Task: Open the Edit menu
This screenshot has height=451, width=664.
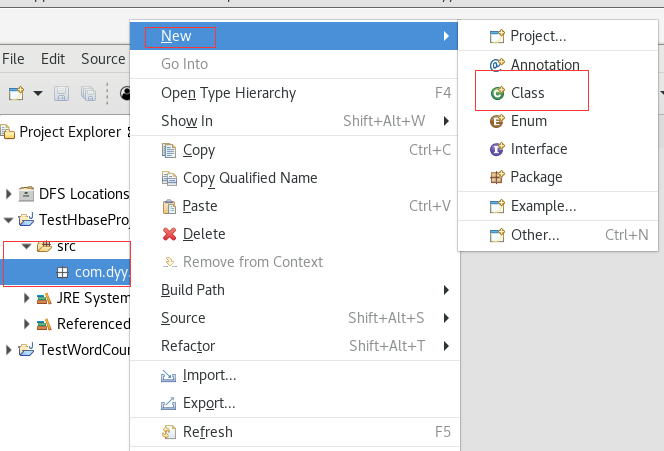Action: tap(53, 59)
